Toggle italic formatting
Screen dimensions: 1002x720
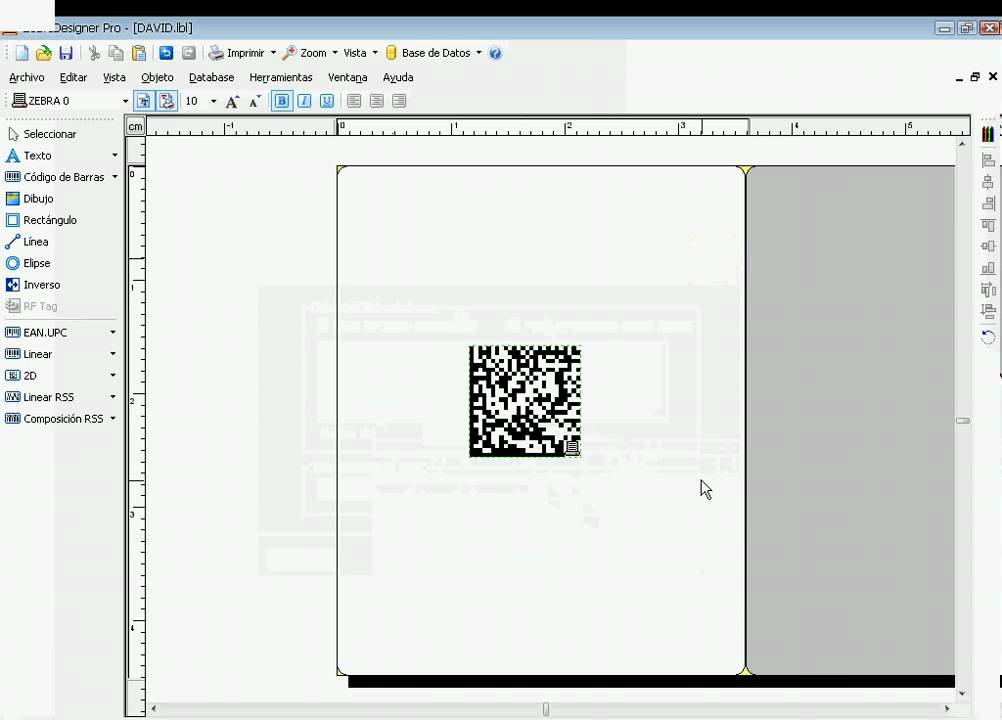[x=304, y=101]
